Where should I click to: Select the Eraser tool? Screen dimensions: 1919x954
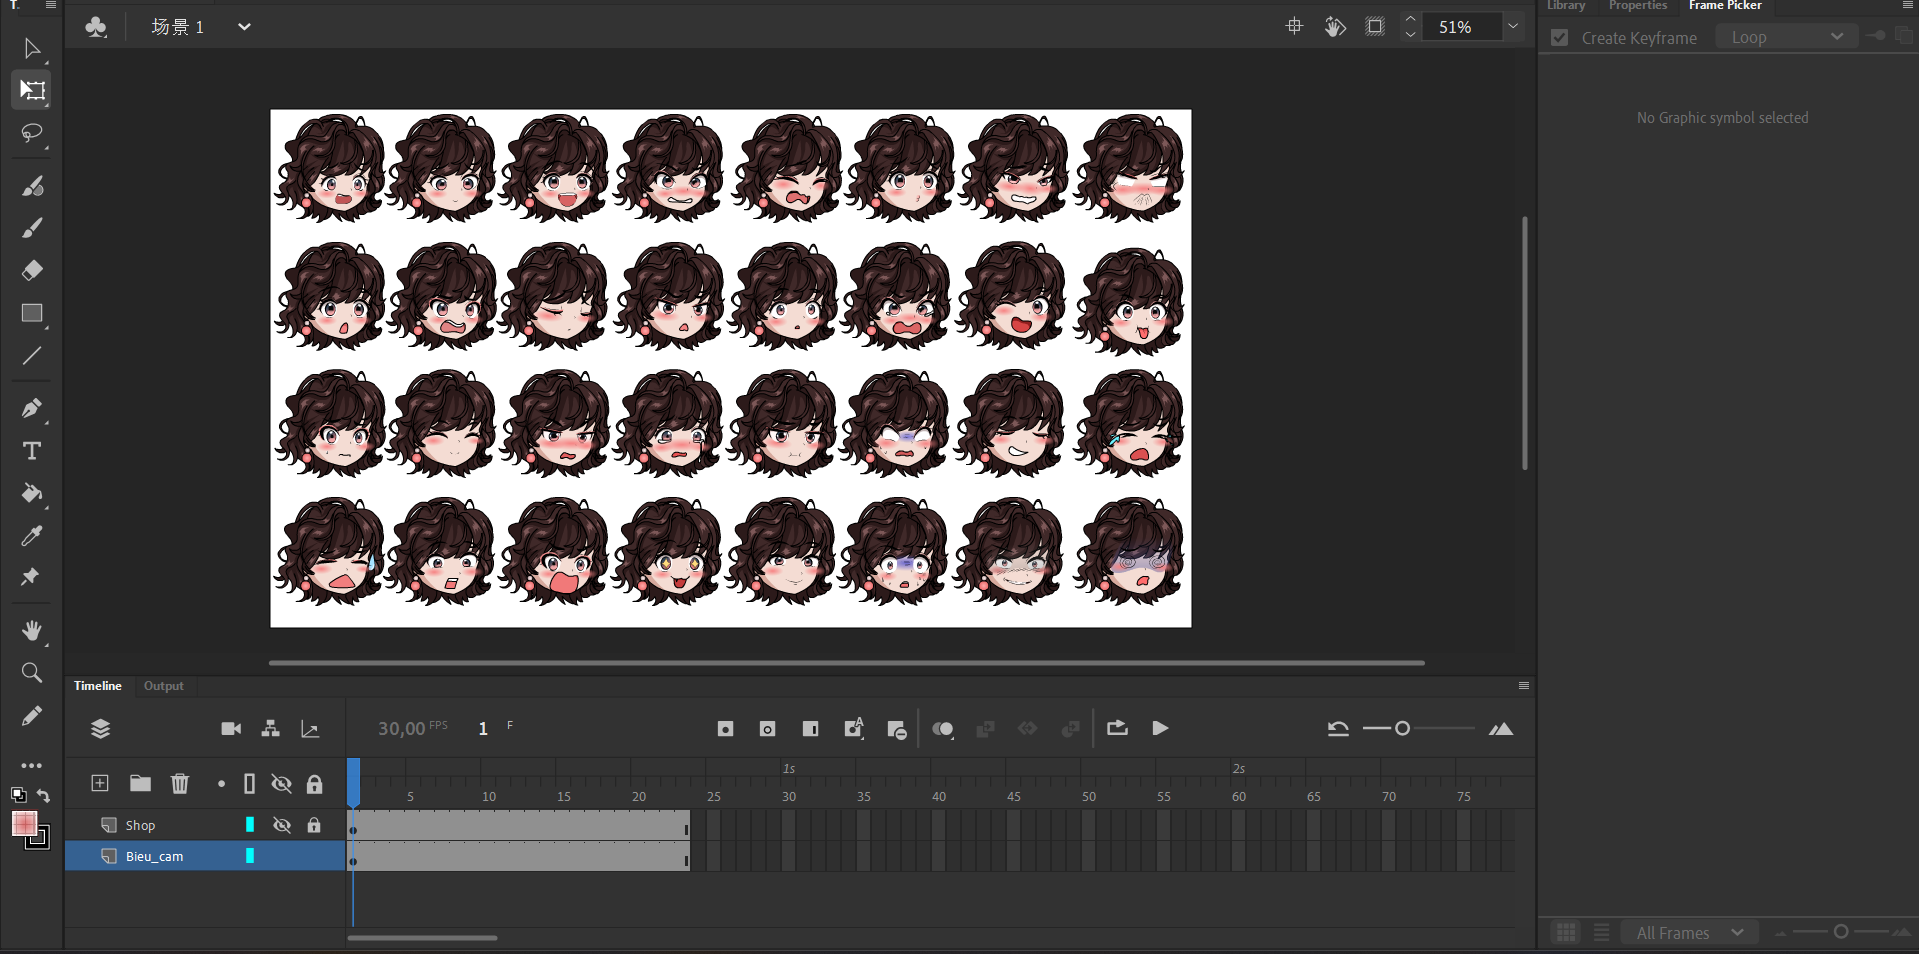click(32, 271)
